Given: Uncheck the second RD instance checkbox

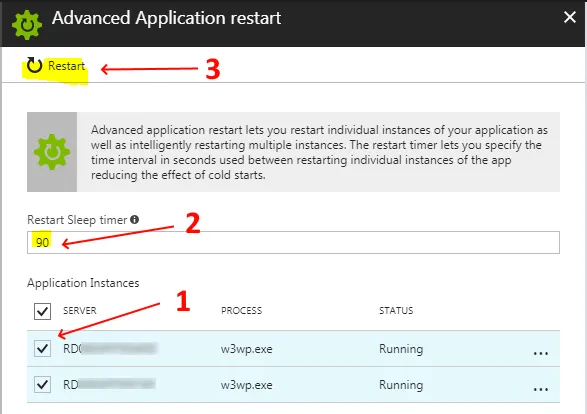Looking at the screenshot, I should pos(42,384).
